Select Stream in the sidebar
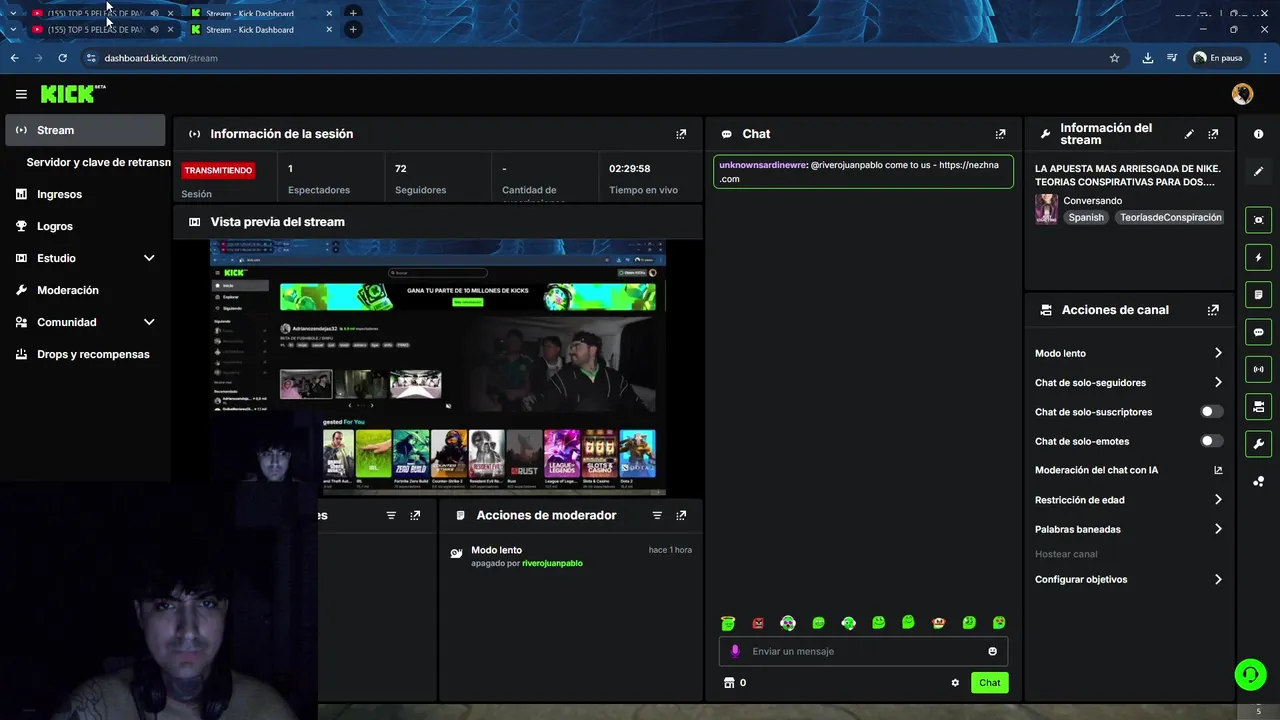 click(85, 130)
